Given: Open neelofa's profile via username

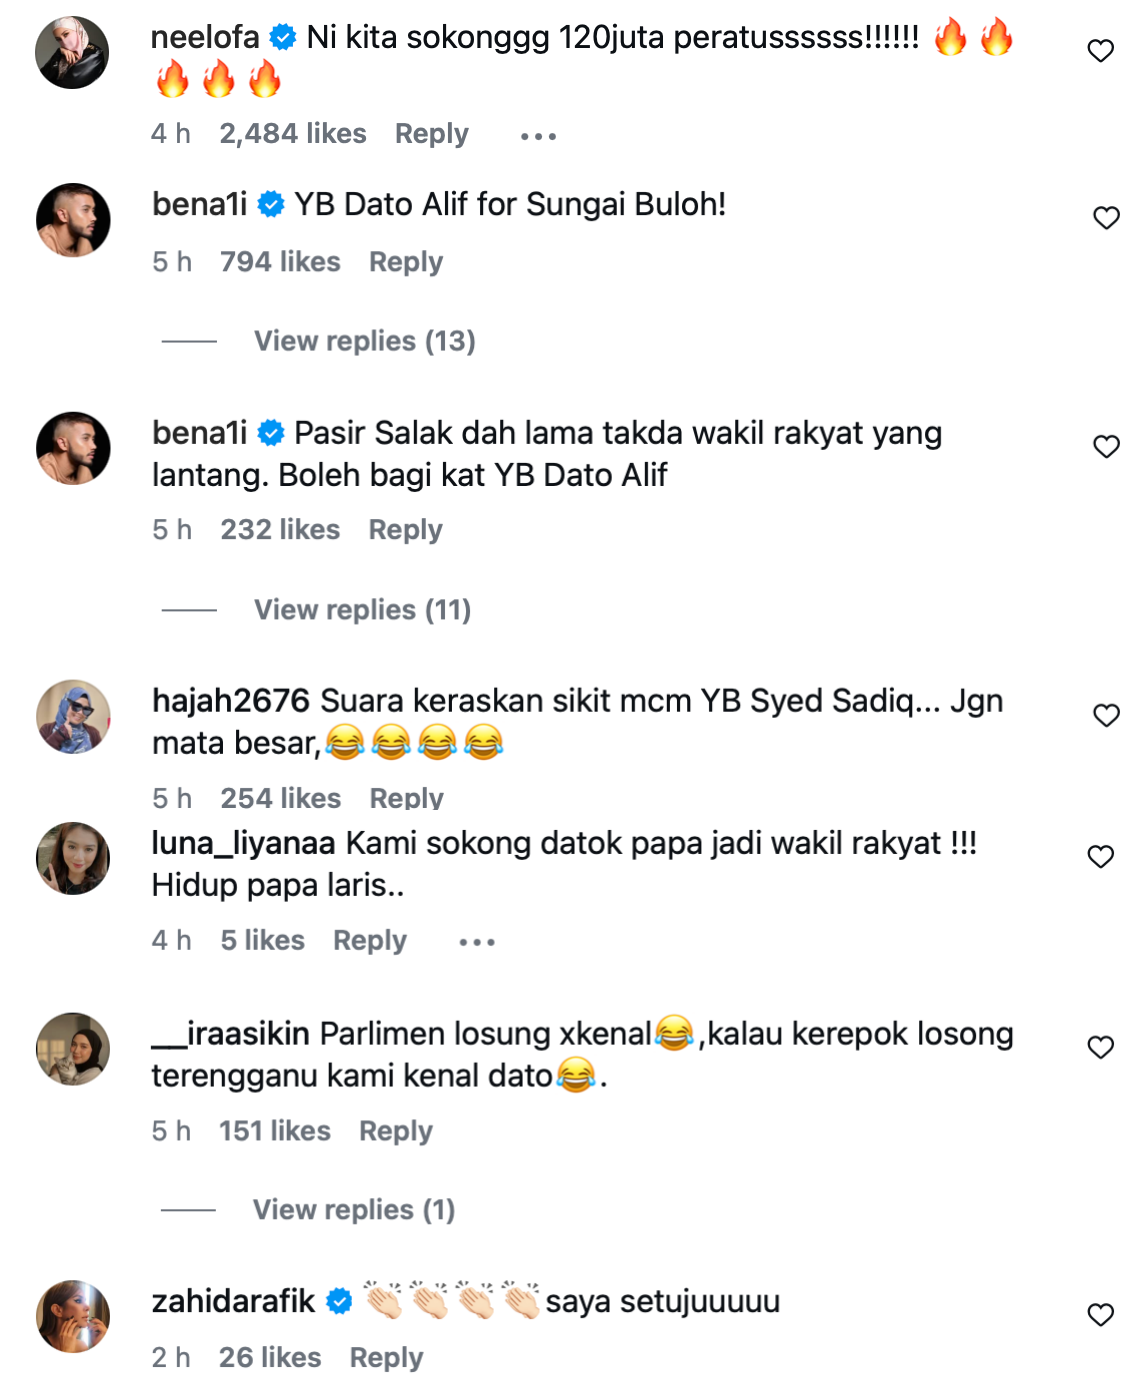Looking at the screenshot, I should (x=205, y=38).
